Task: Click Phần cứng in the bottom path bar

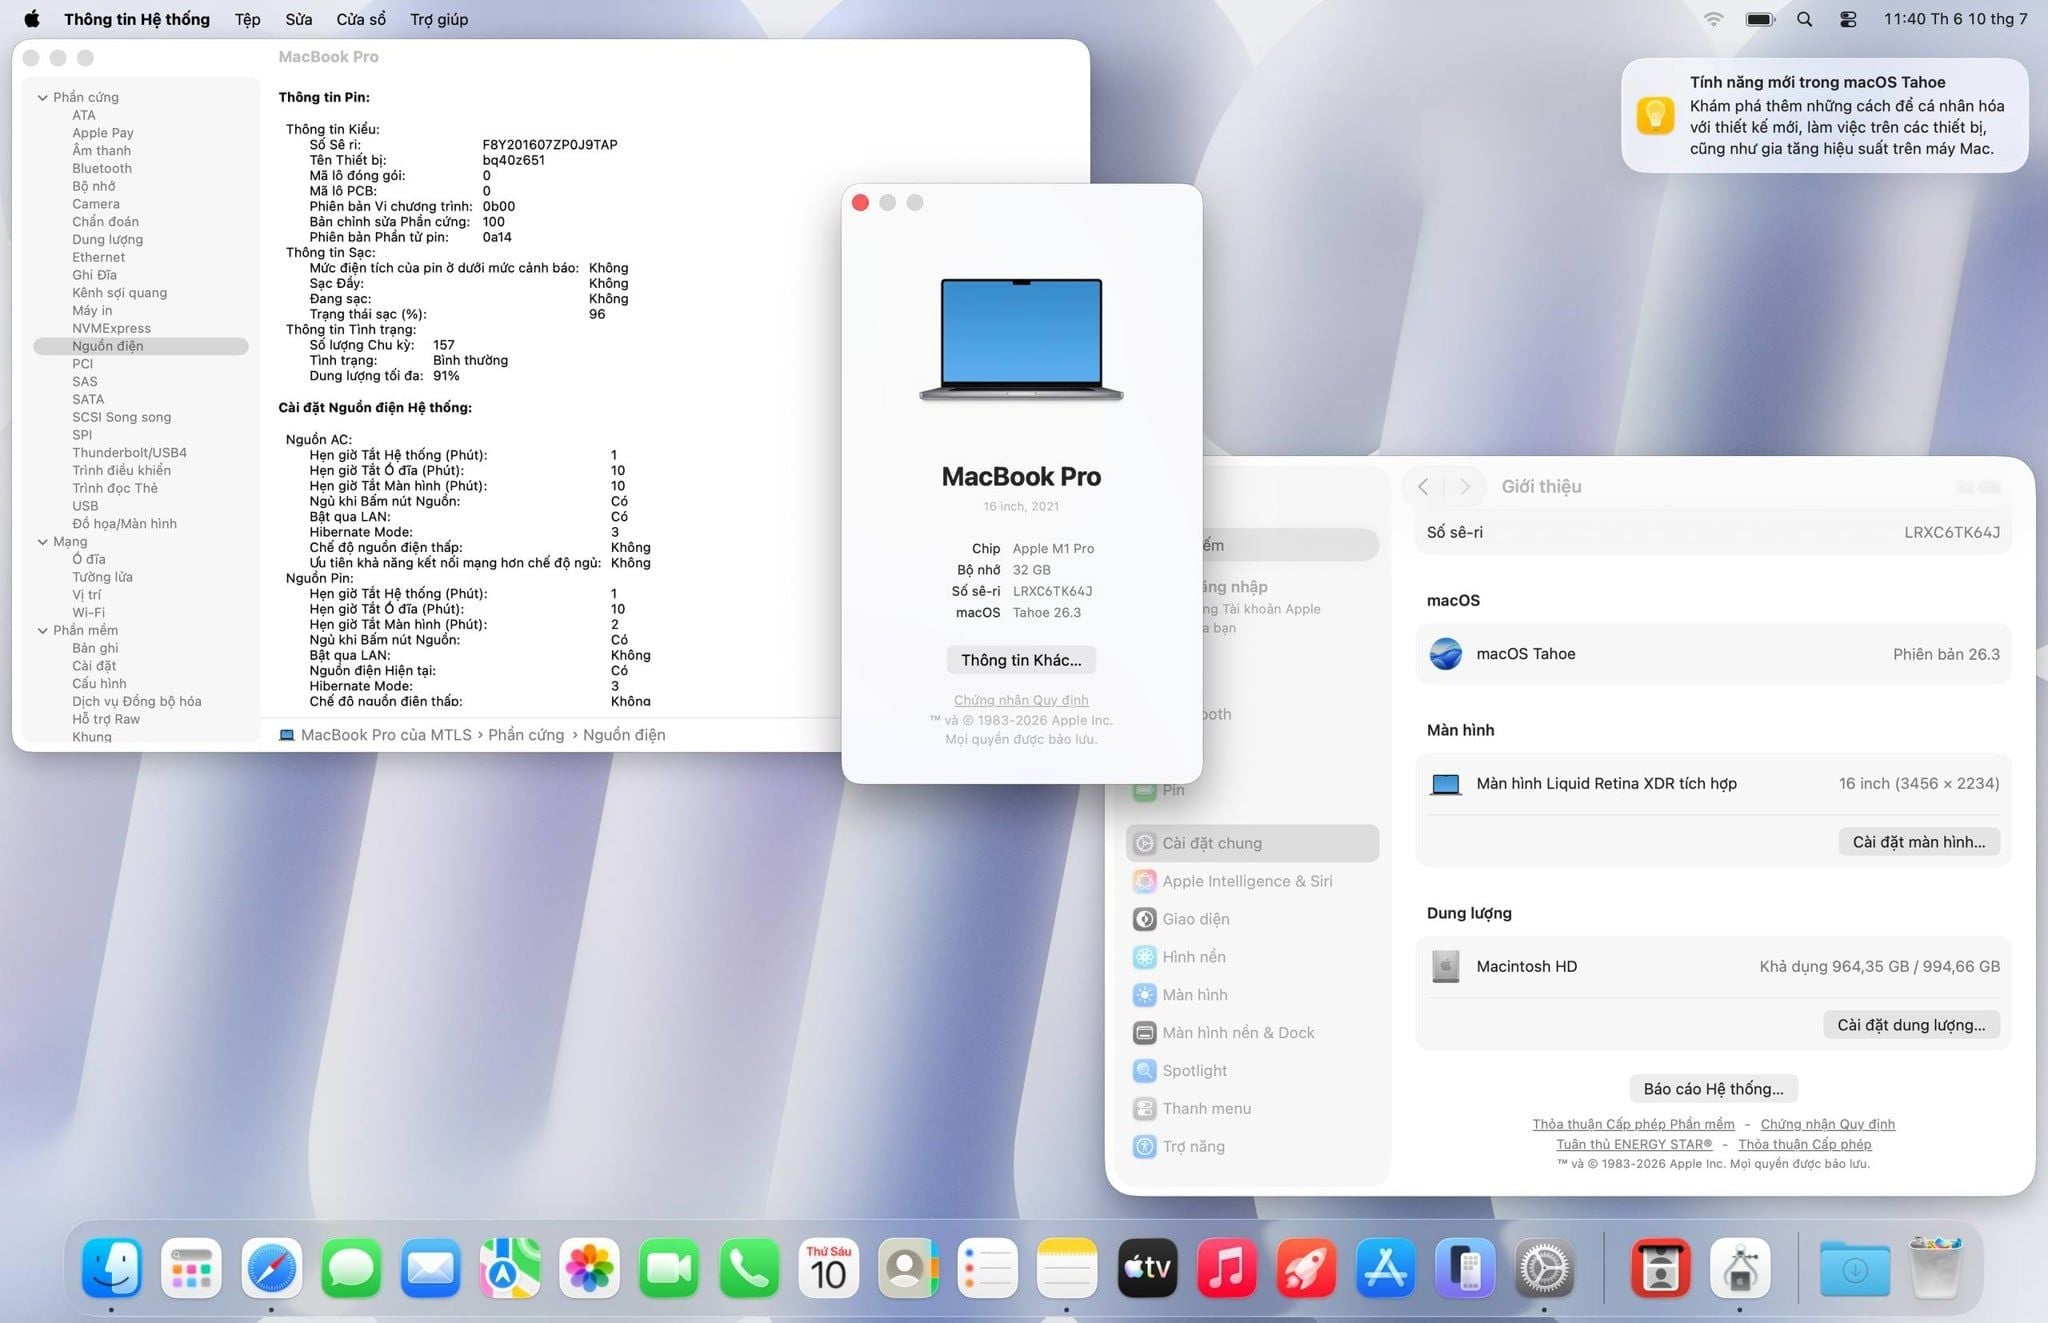Action: (526, 735)
